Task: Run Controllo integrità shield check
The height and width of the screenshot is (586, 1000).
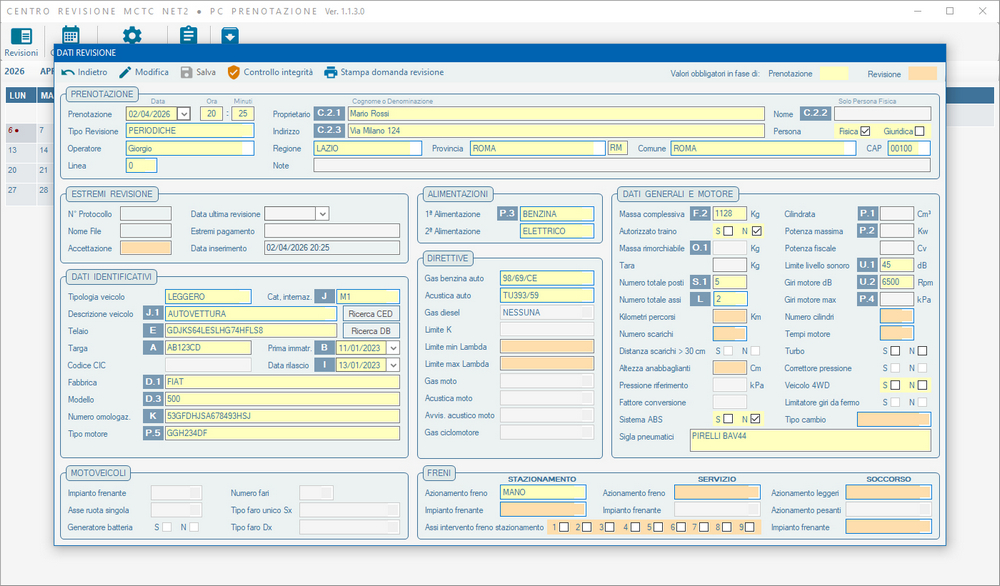Action: click(234, 72)
